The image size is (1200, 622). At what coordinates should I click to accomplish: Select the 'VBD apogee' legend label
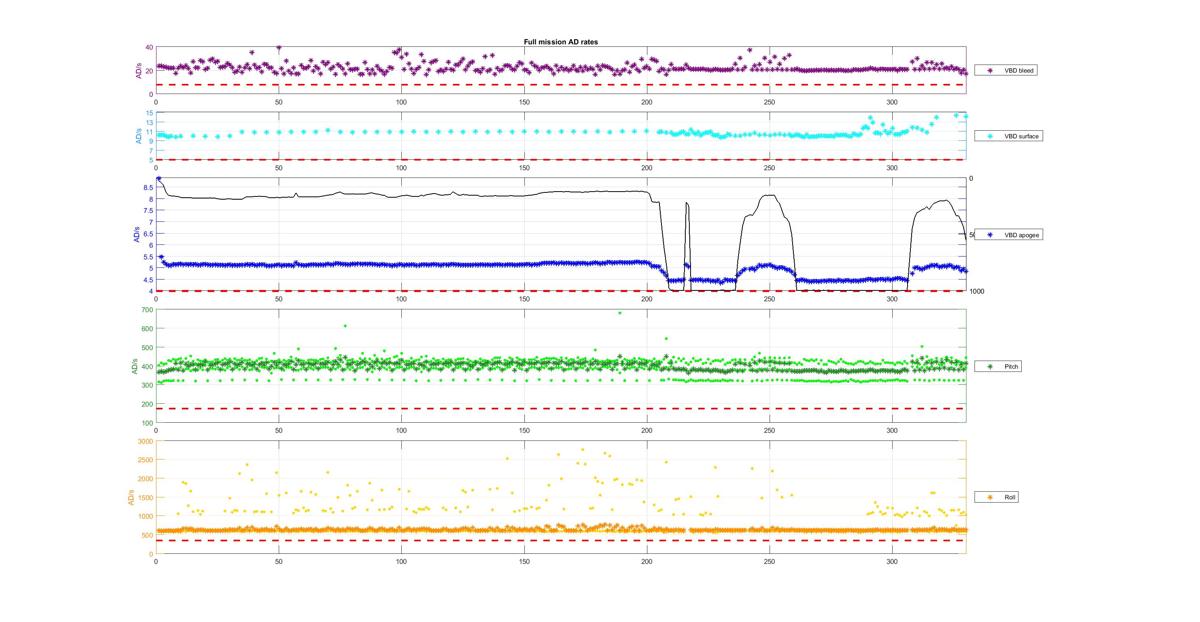pos(1021,235)
